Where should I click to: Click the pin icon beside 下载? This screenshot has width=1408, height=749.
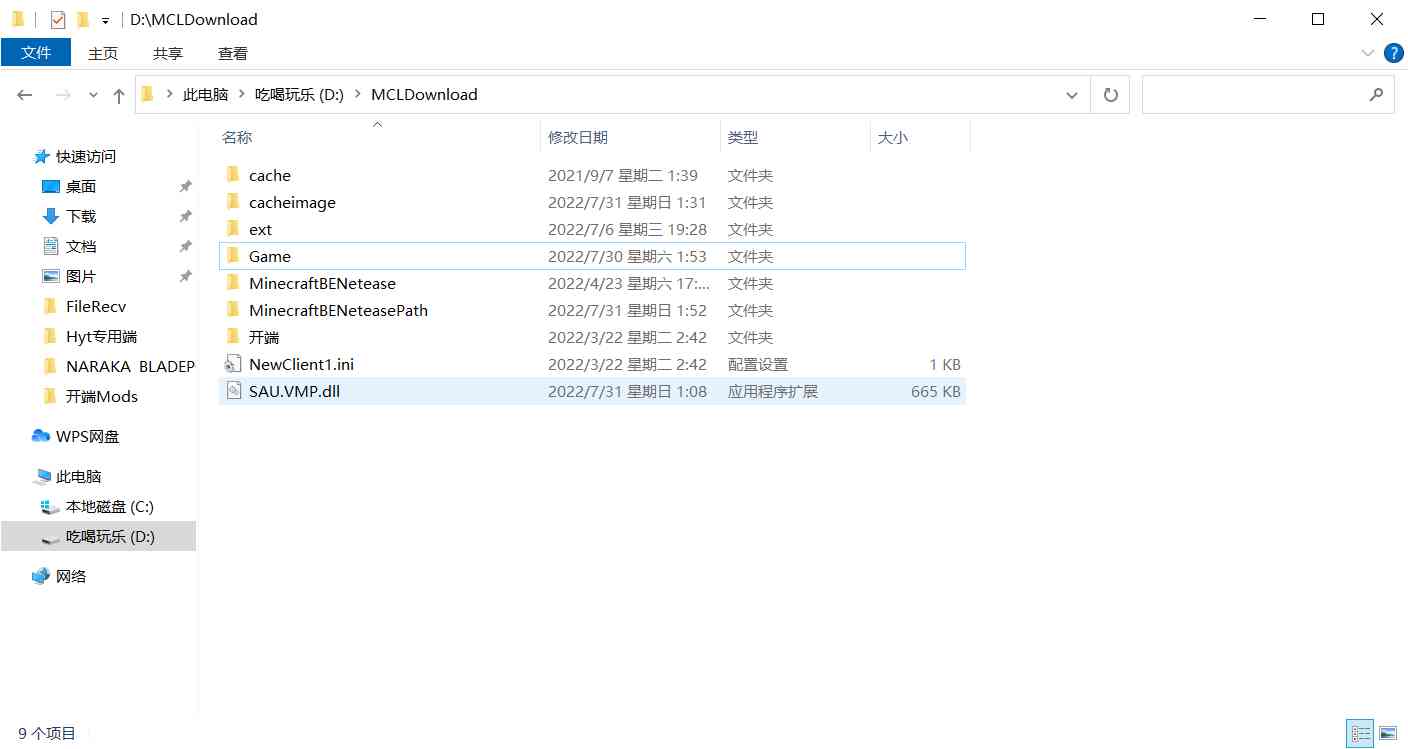point(185,217)
